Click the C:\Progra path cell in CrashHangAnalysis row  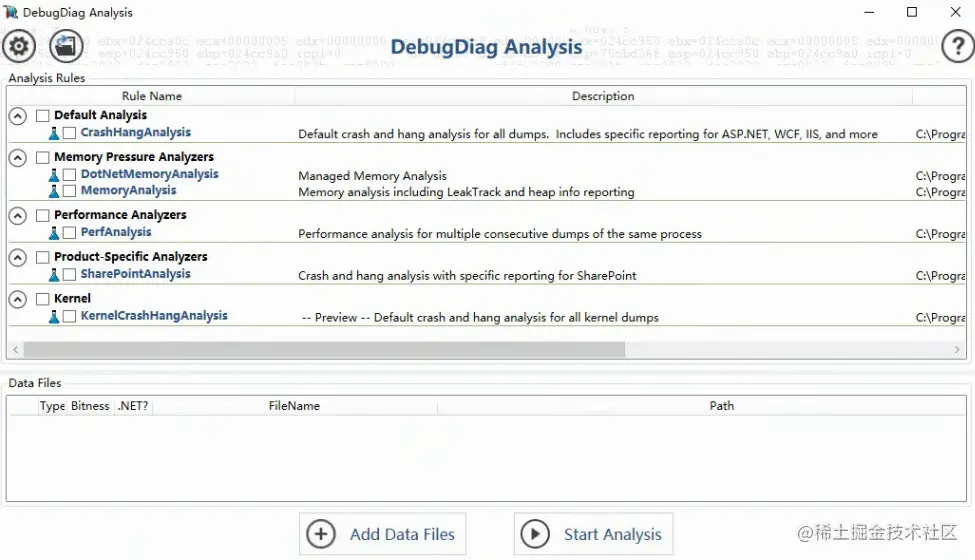(x=940, y=134)
